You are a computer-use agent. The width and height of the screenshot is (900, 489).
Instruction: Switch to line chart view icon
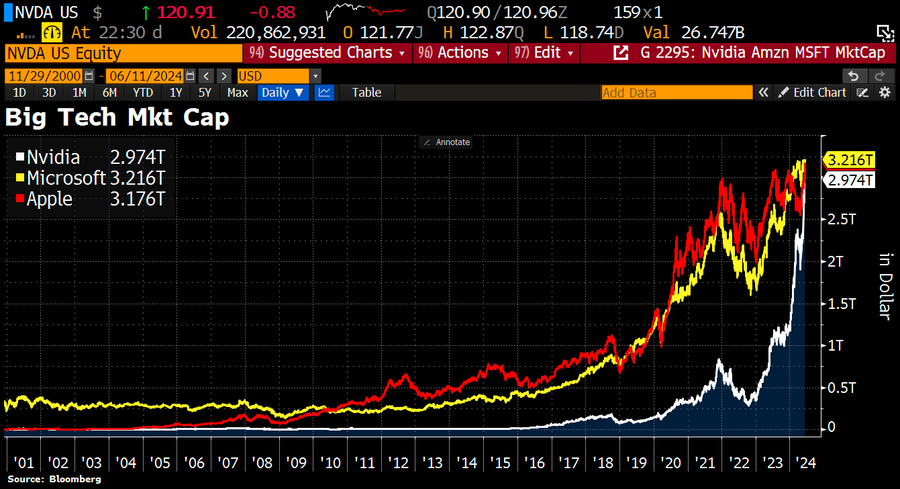[324, 92]
